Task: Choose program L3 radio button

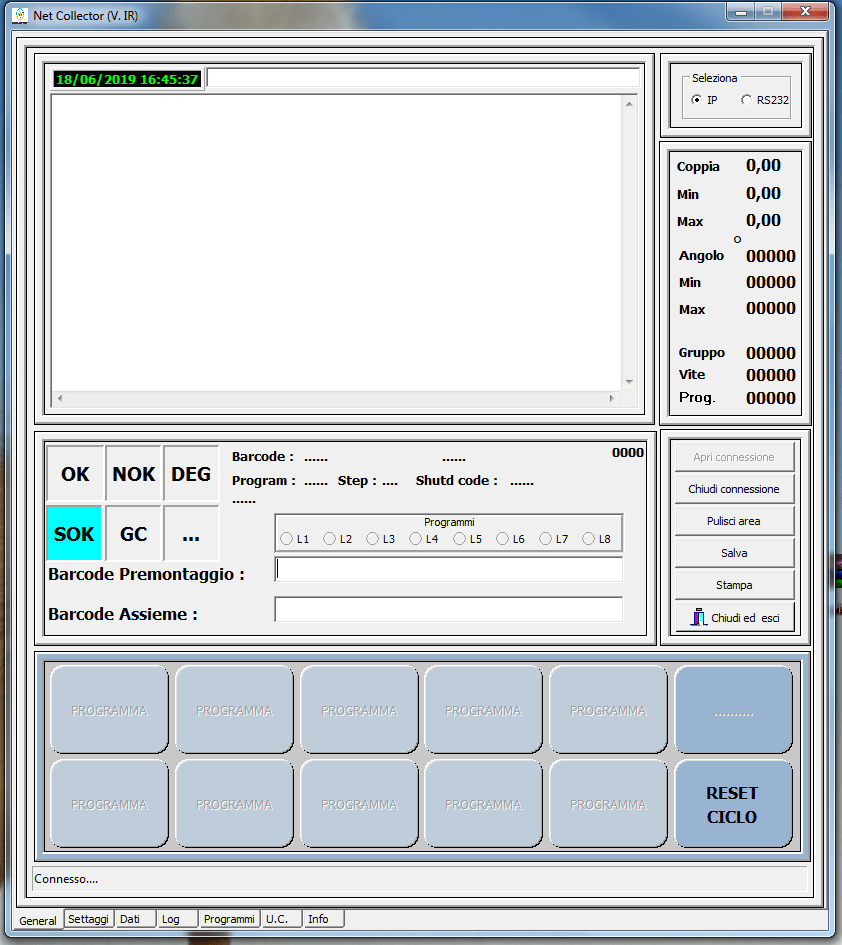Action: [372, 538]
